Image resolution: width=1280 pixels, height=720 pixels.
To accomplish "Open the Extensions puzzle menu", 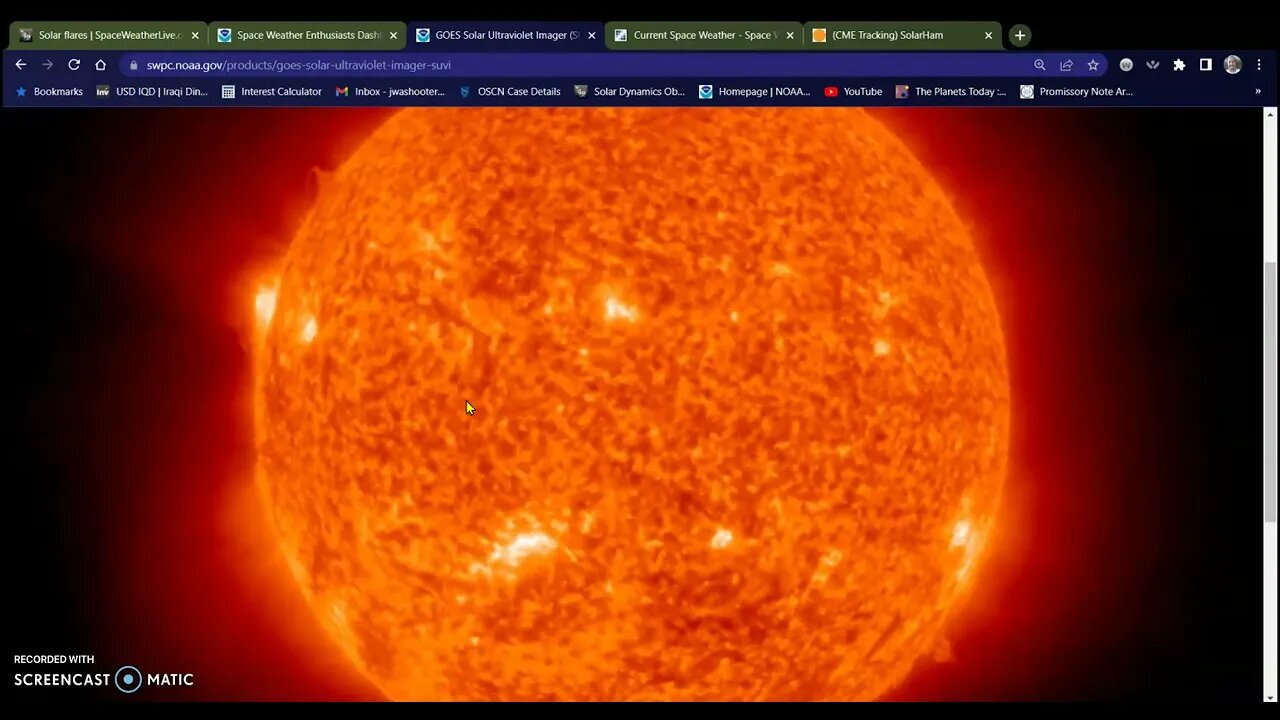I will 1179,65.
